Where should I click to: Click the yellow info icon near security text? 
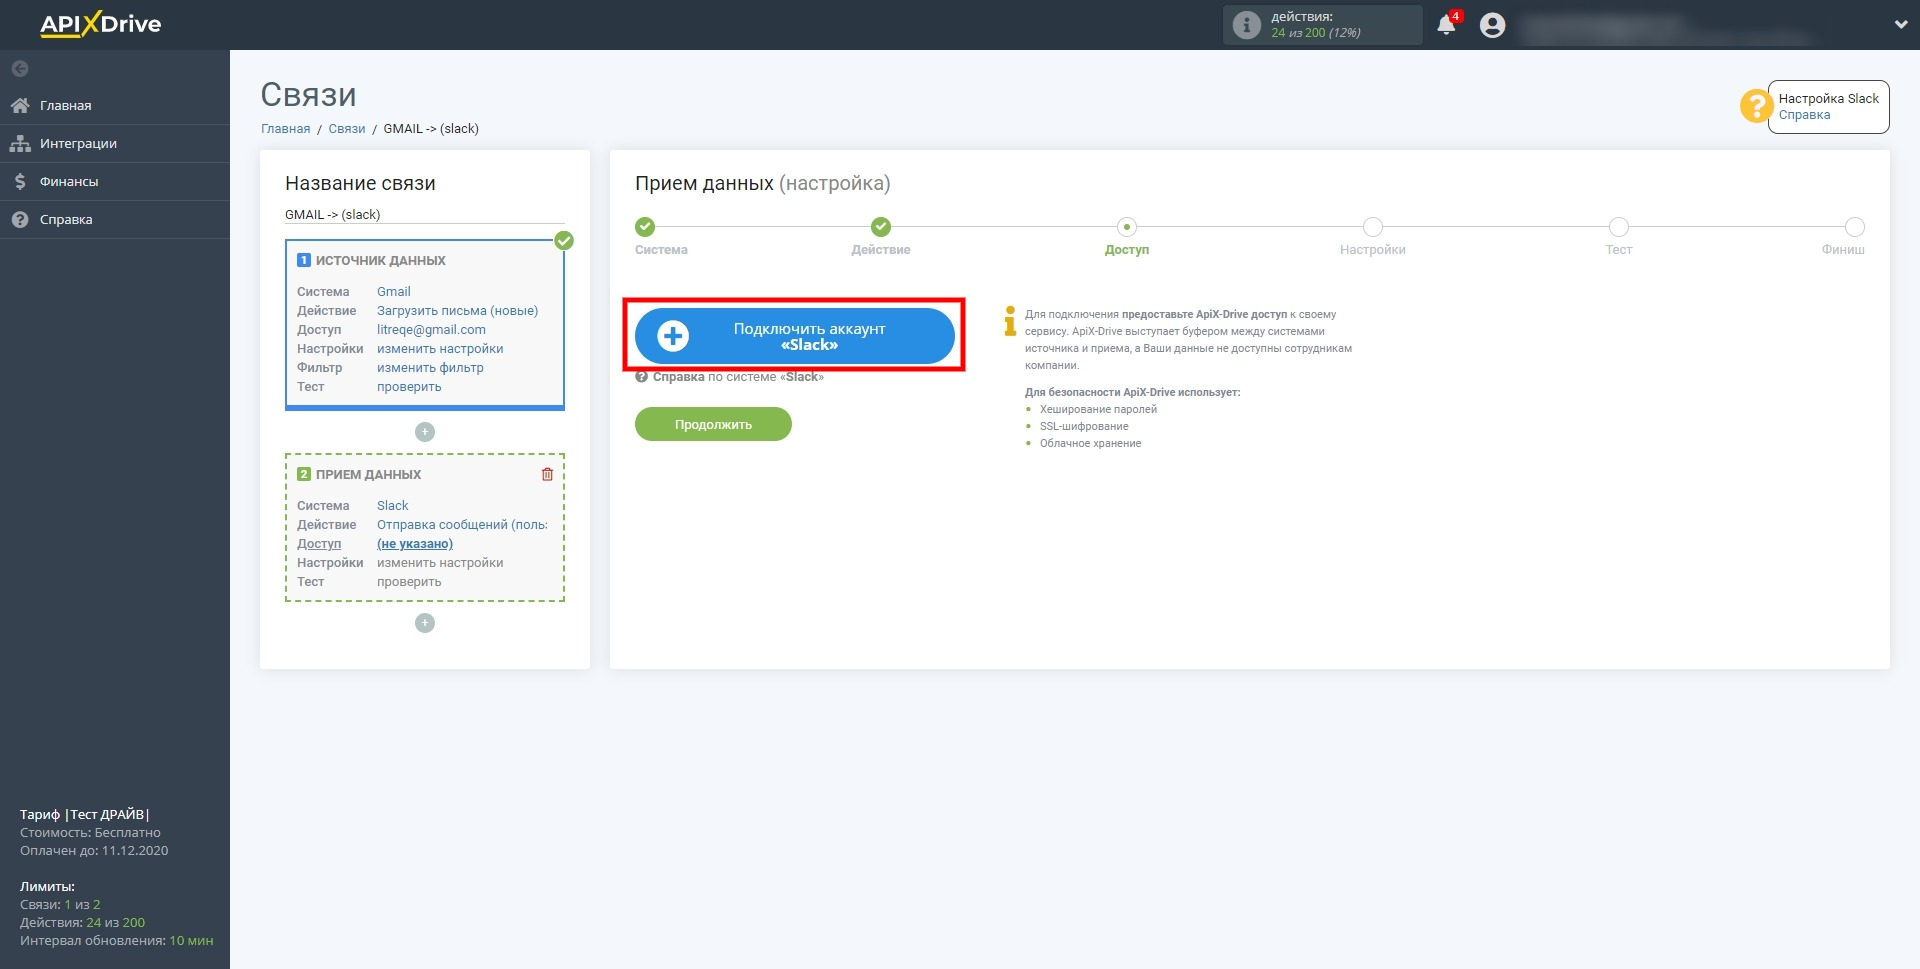pyautogui.click(x=1010, y=321)
